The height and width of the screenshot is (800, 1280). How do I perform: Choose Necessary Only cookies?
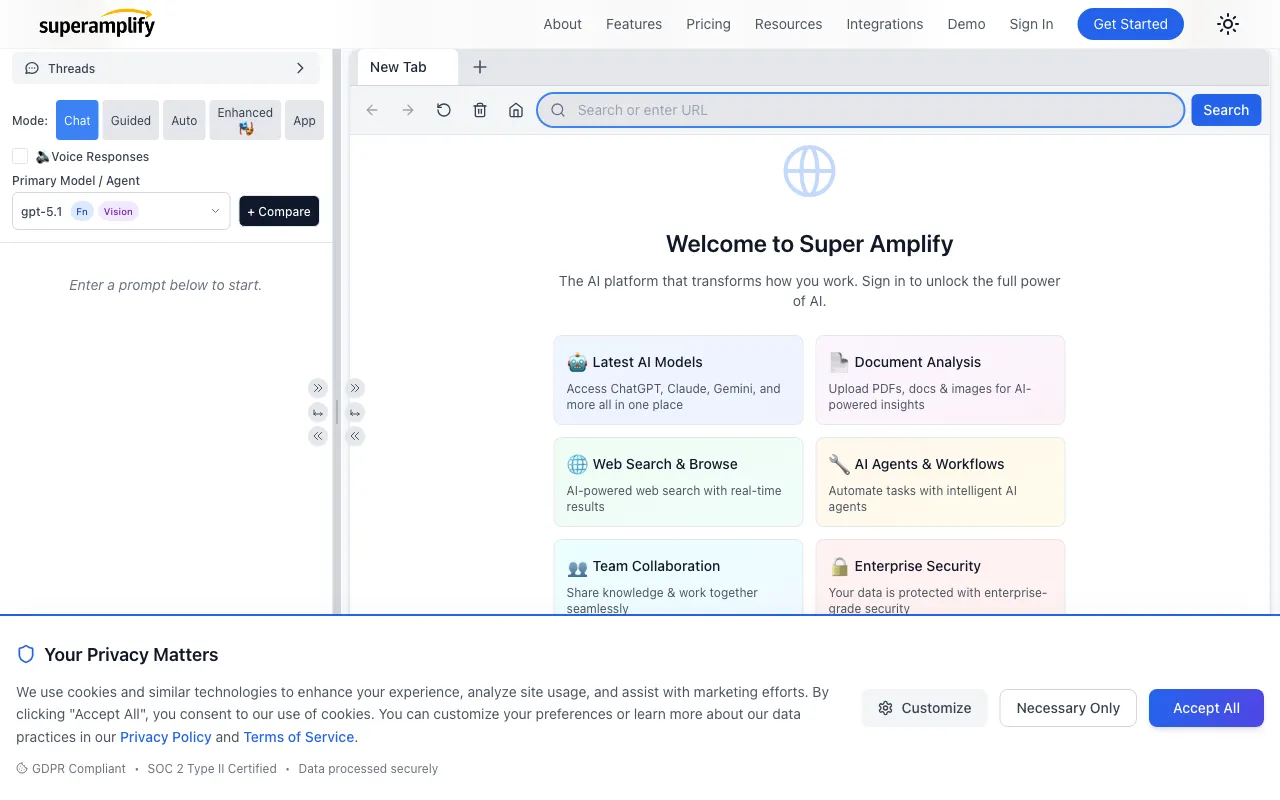pyautogui.click(x=1068, y=708)
